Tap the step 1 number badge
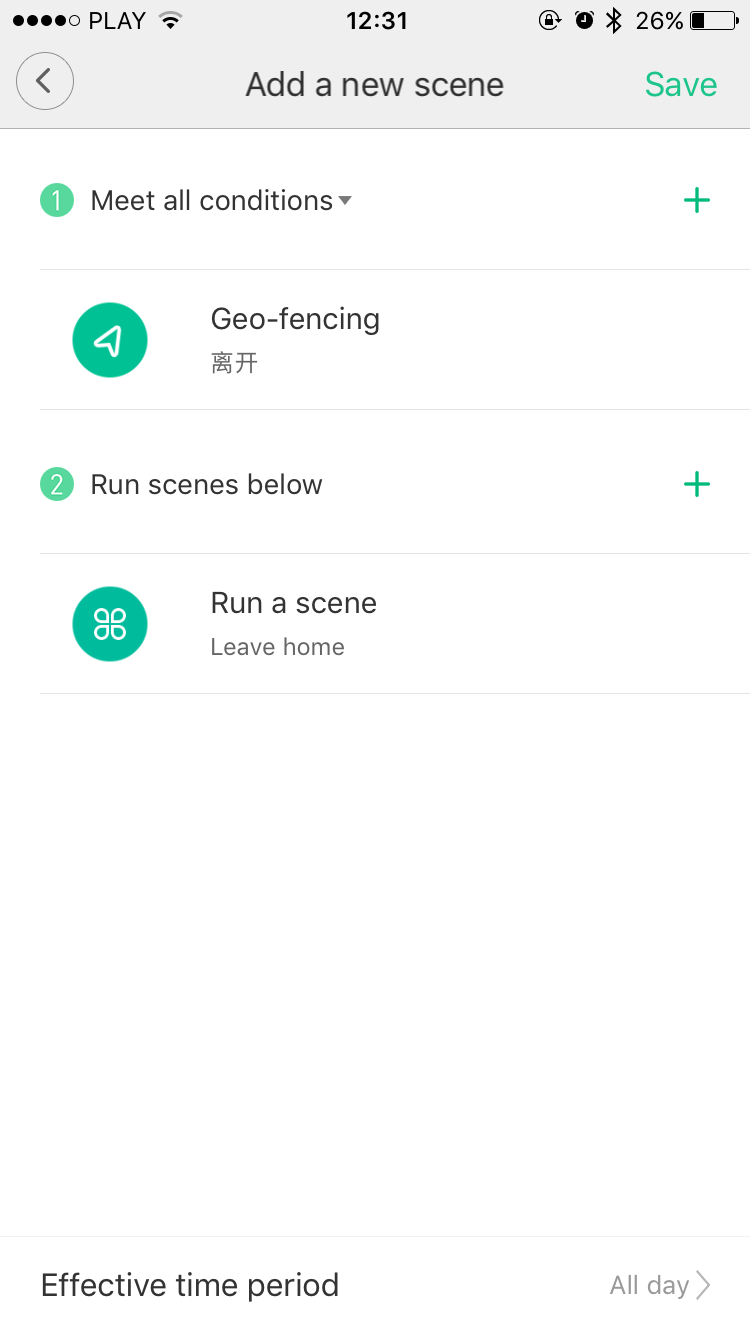The width and height of the screenshot is (750, 1334). [57, 201]
